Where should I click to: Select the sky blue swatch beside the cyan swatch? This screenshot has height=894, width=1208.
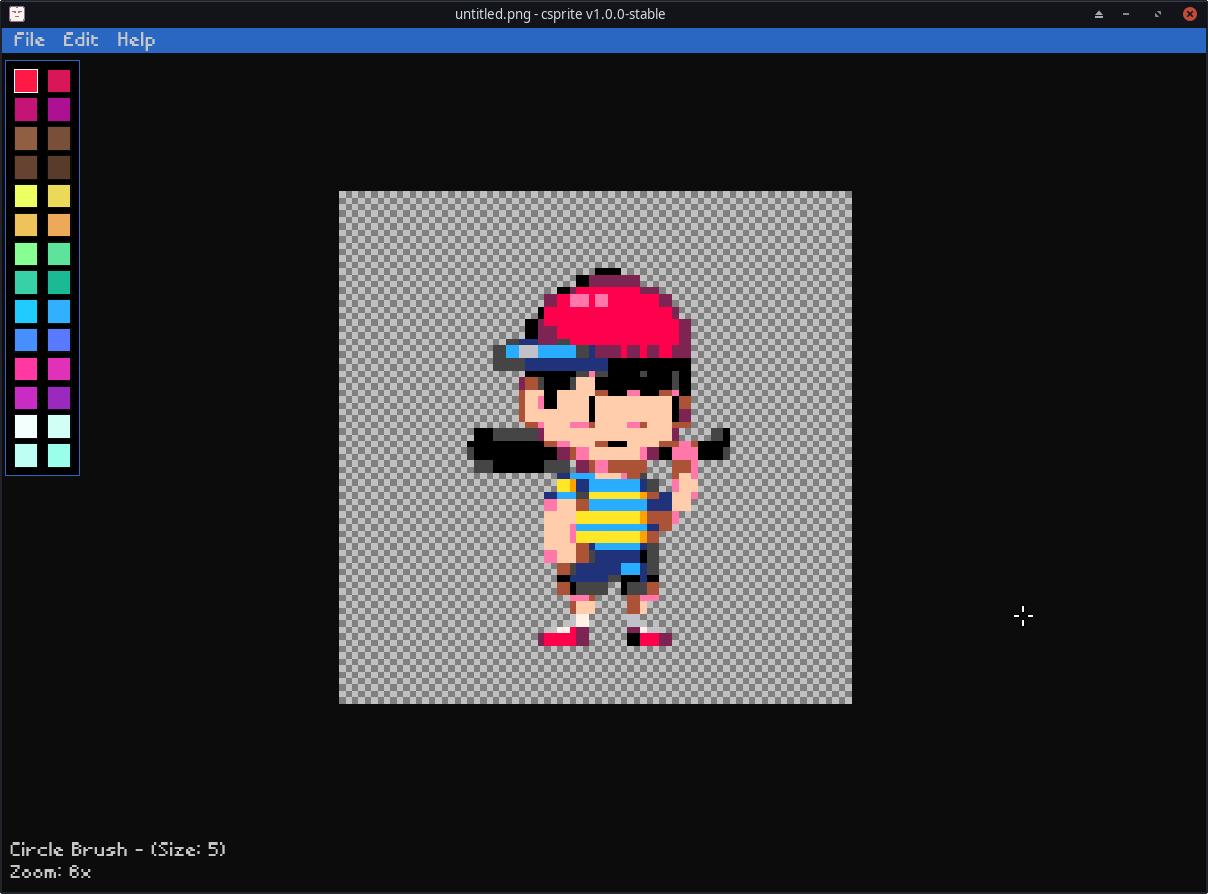click(59, 311)
